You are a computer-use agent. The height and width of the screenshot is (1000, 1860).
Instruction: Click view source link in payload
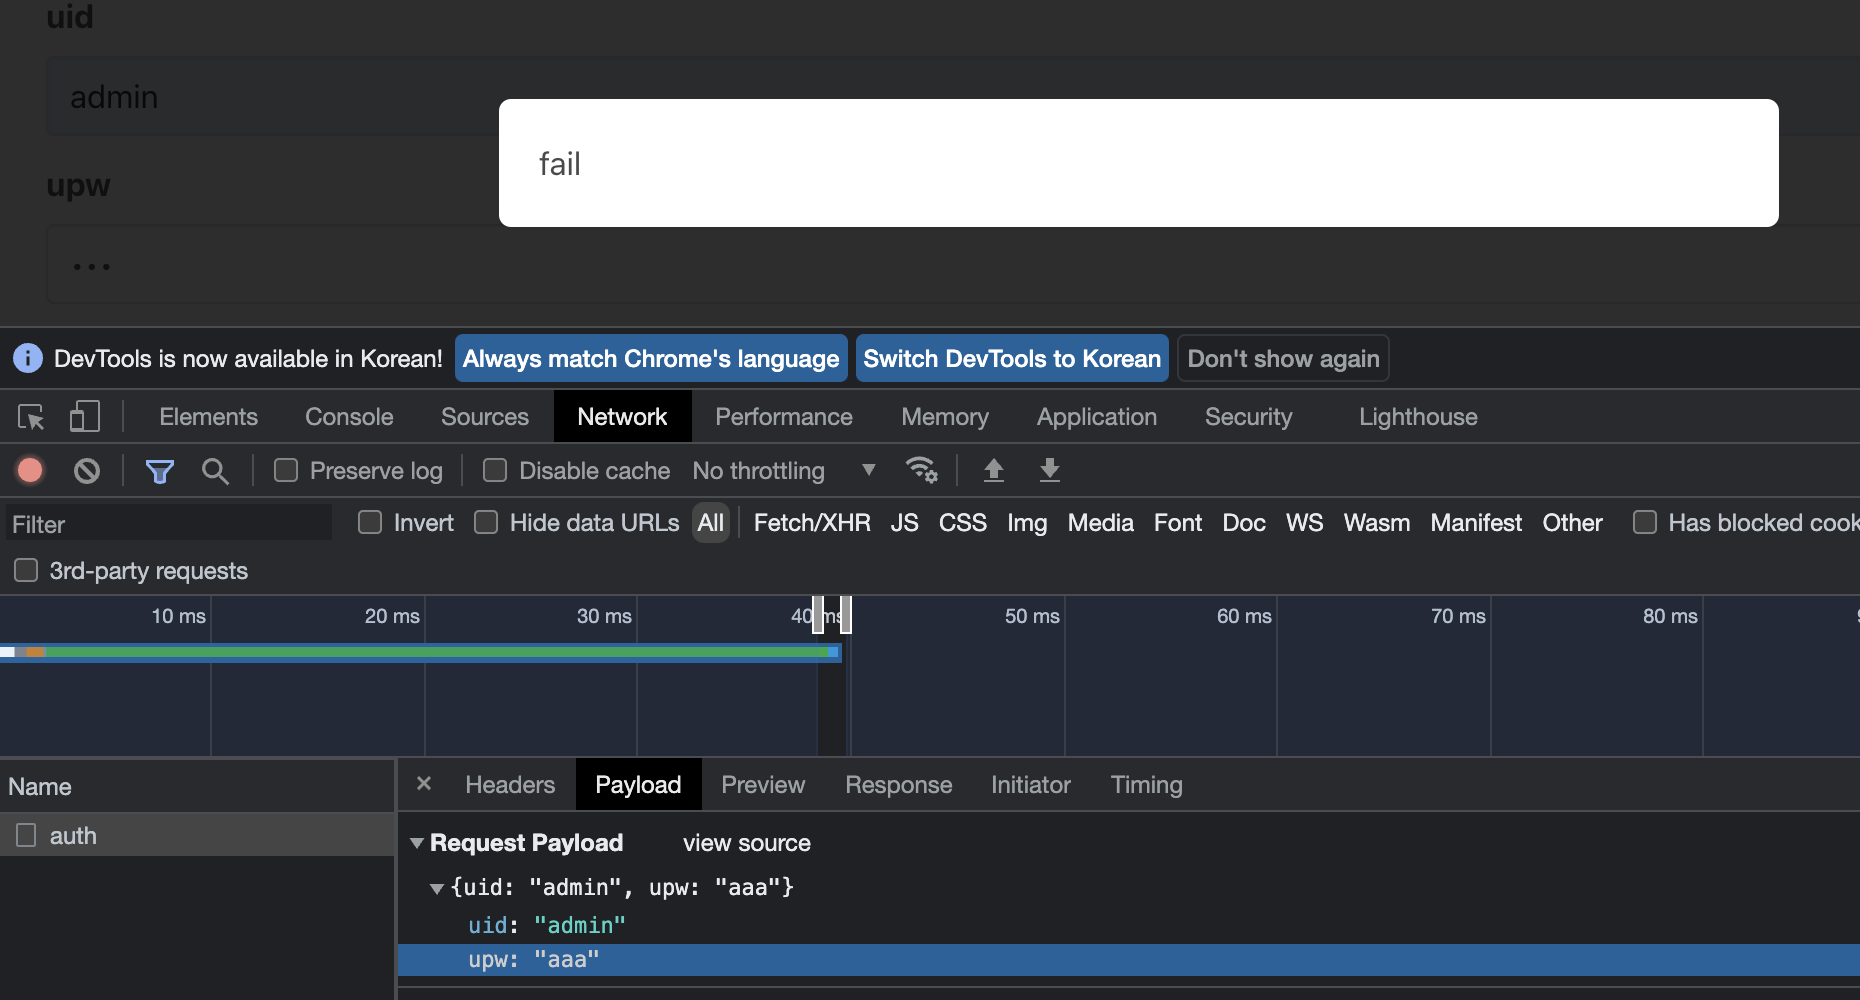pyautogui.click(x=747, y=843)
